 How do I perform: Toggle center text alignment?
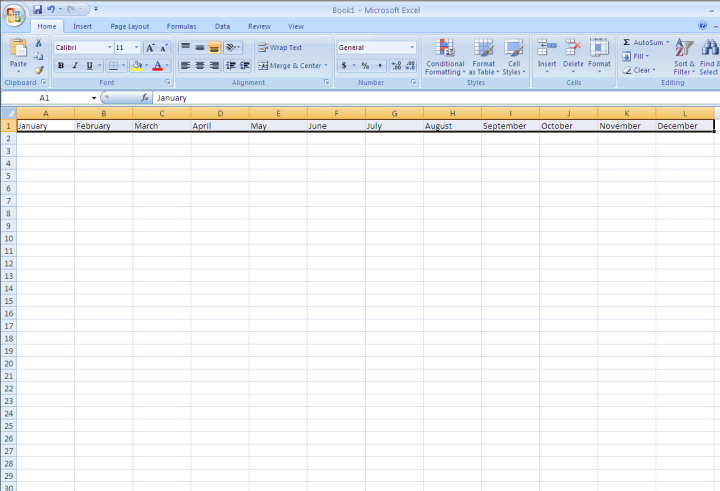pos(200,66)
